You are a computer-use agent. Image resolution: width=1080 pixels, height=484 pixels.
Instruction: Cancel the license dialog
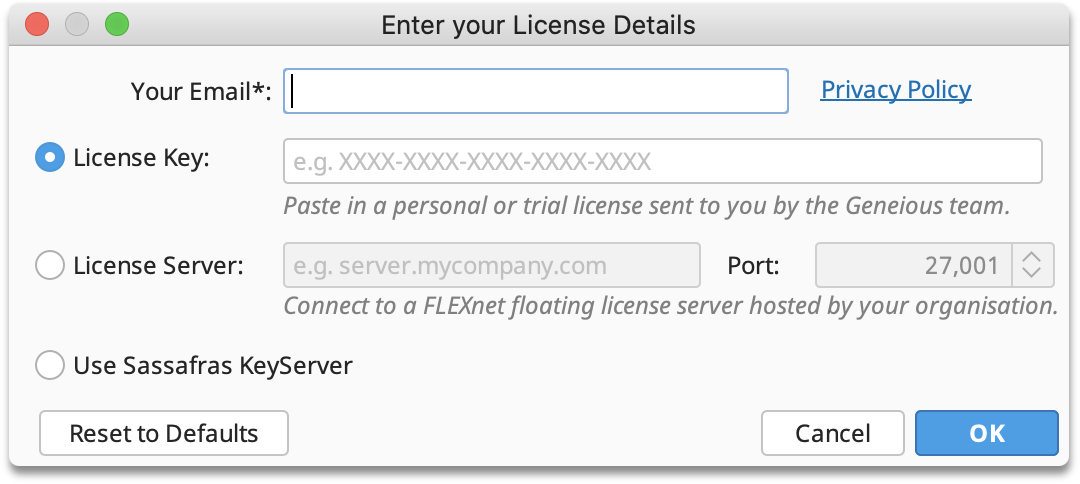coord(833,433)
